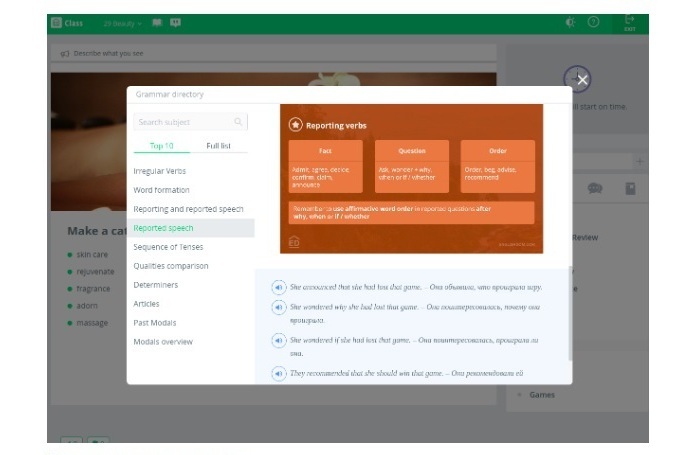Play audio for 'She wondered why' sentence
The image size is (700, 455).
tap(280, 307)
